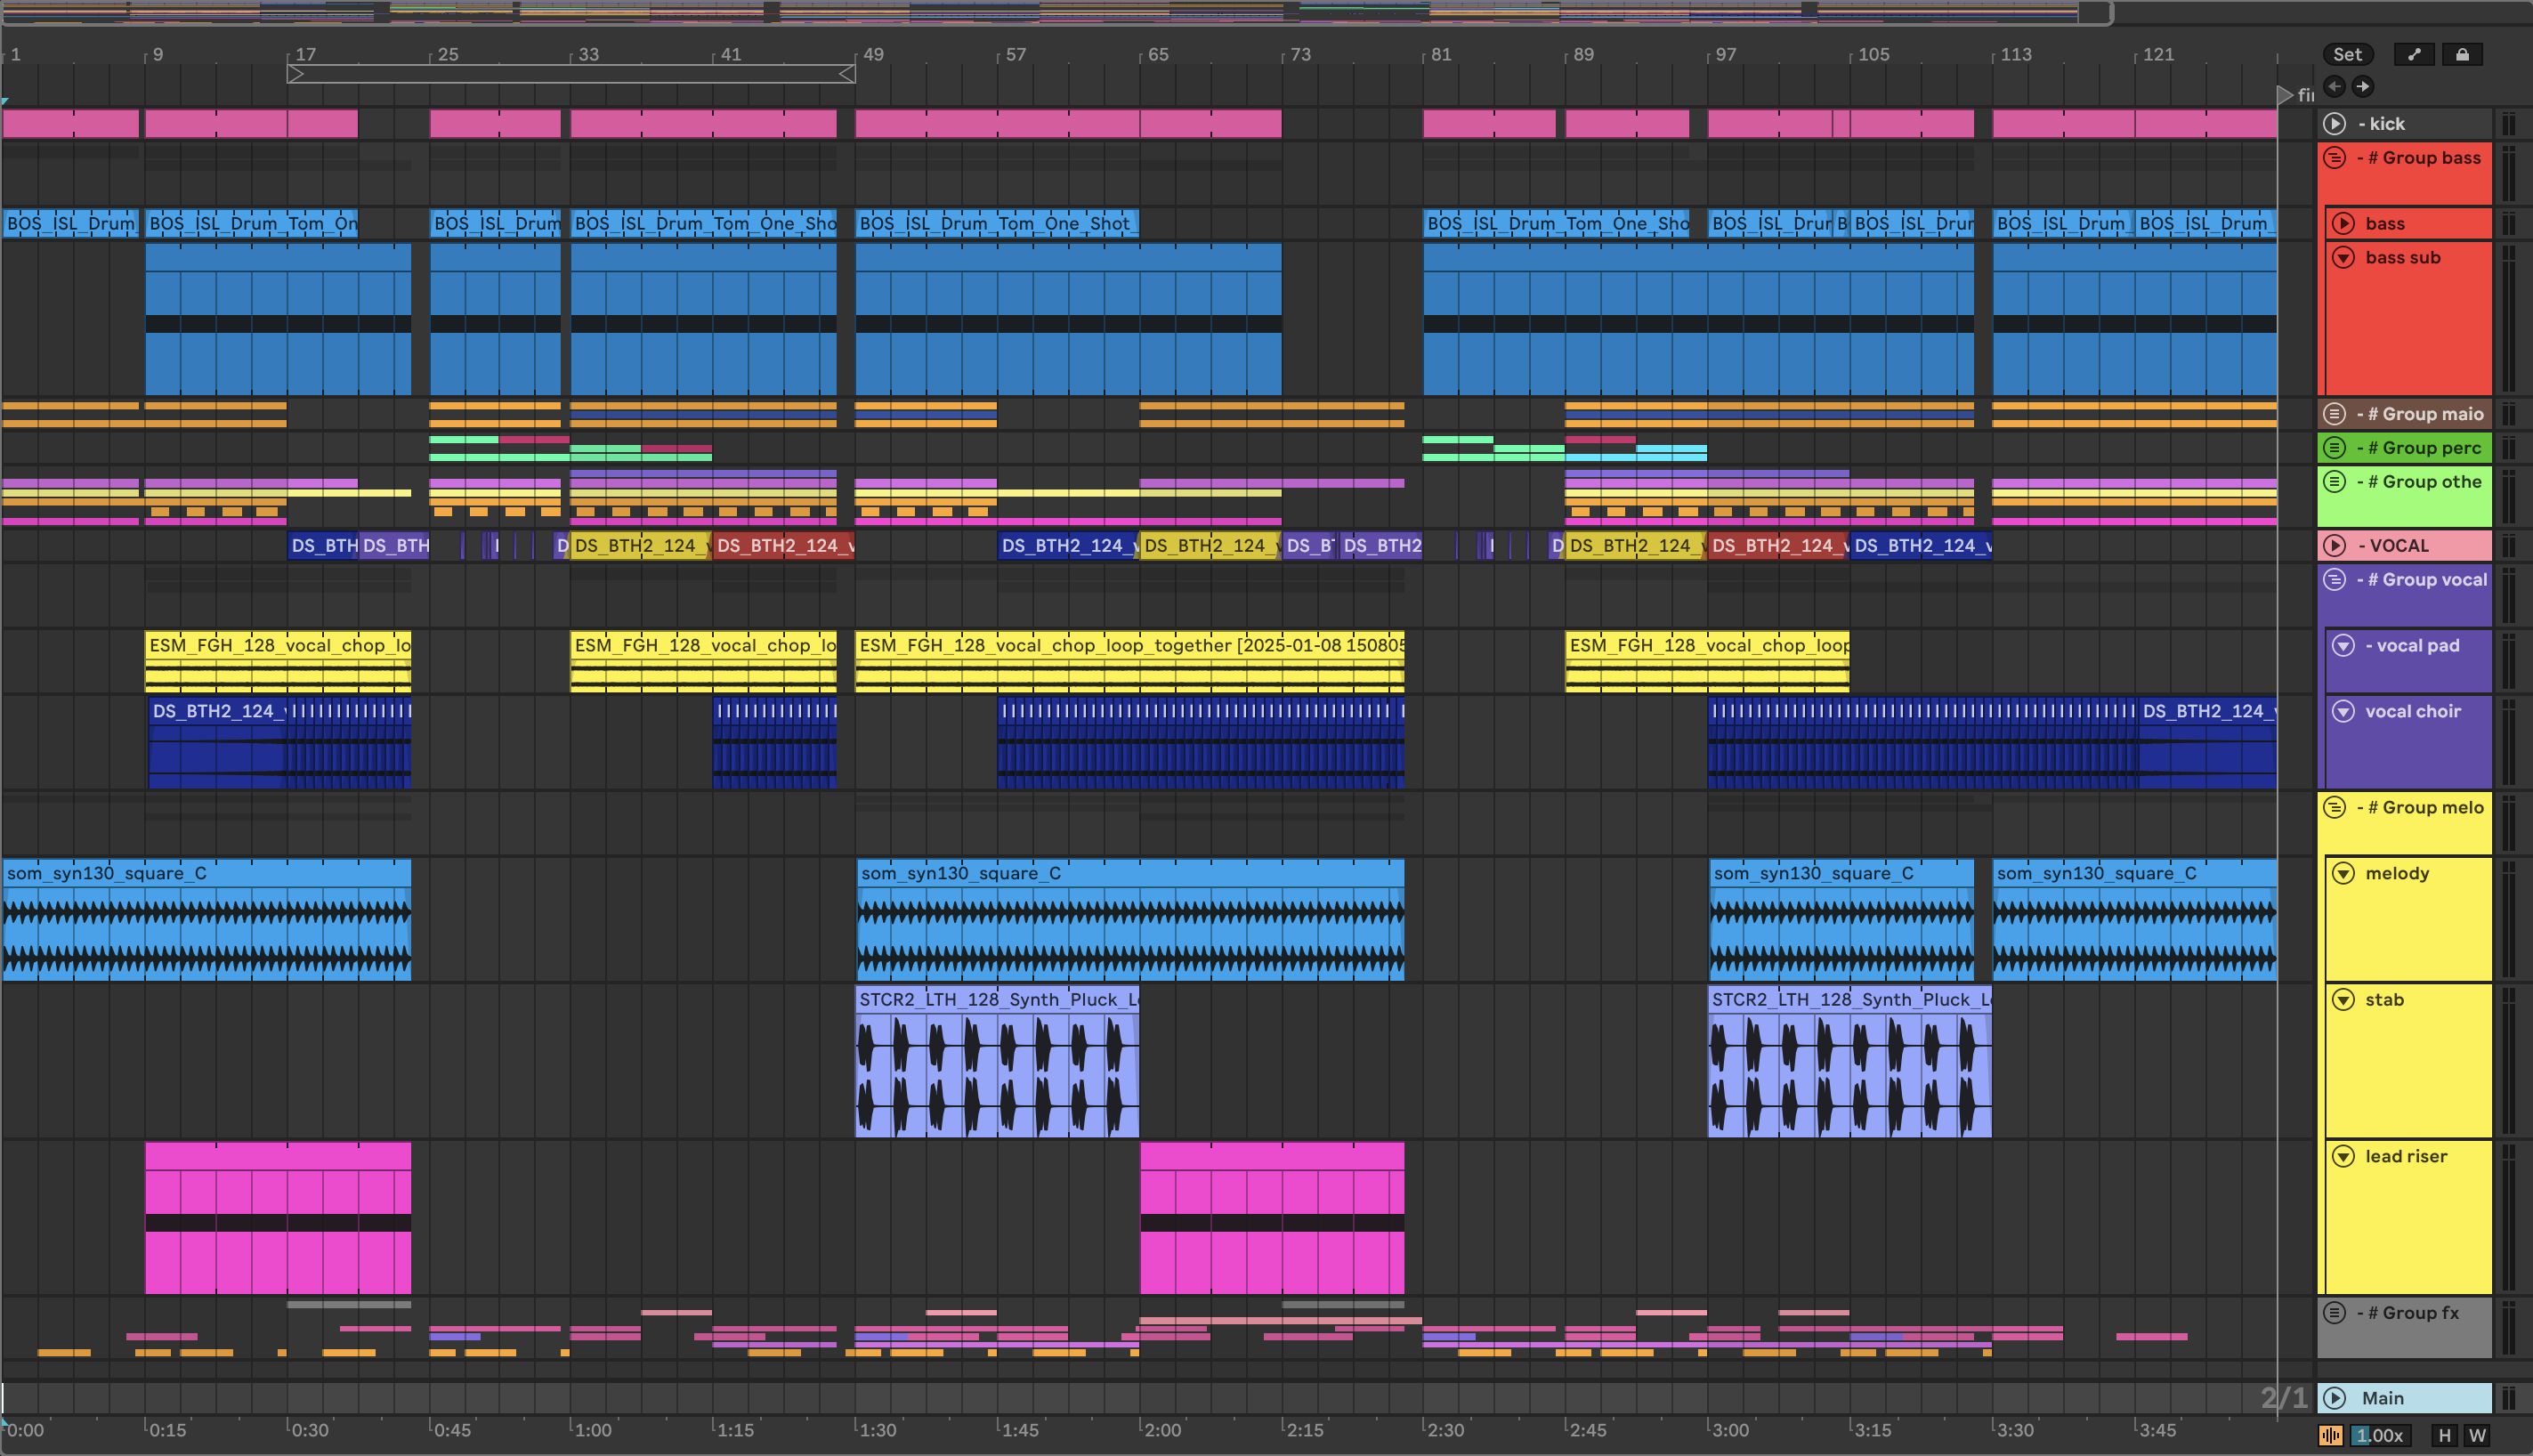Select the bass sub track name
2533x1456 pixels.
click(2403, 258)
